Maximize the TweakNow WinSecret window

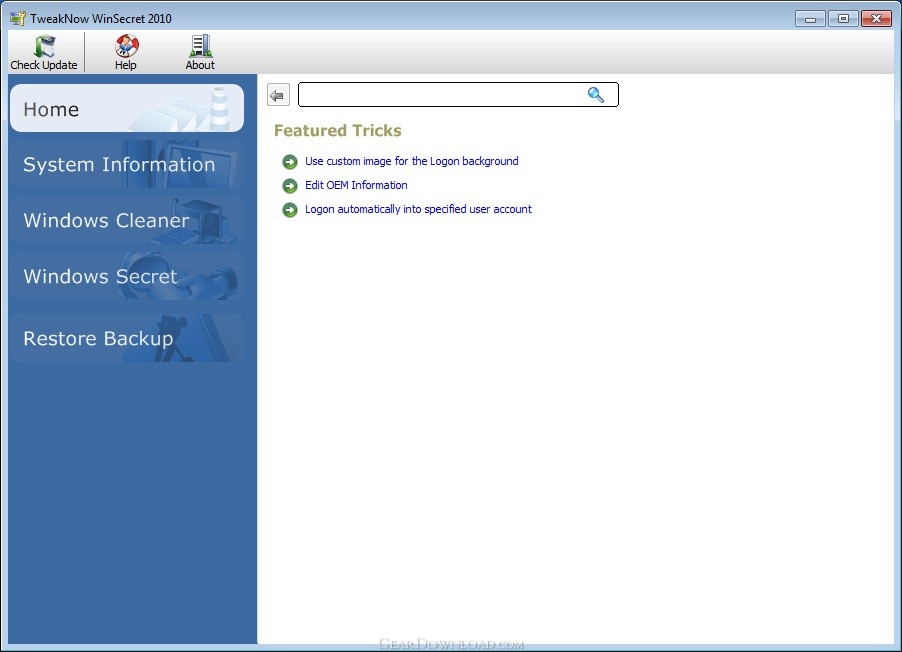(x=843, y=19)
